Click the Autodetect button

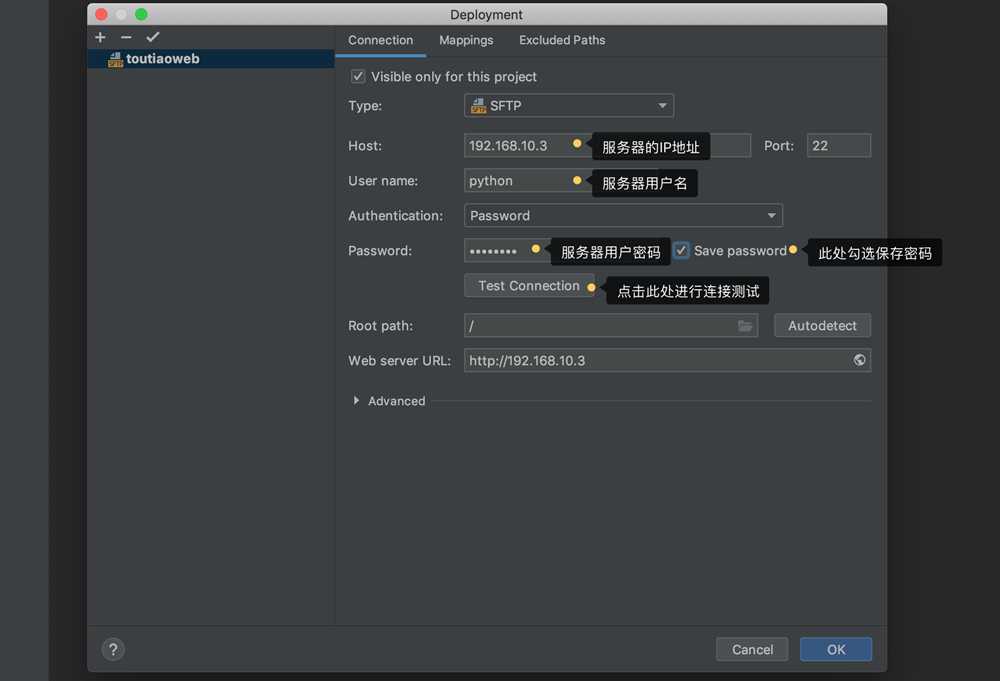click(822, 326)
